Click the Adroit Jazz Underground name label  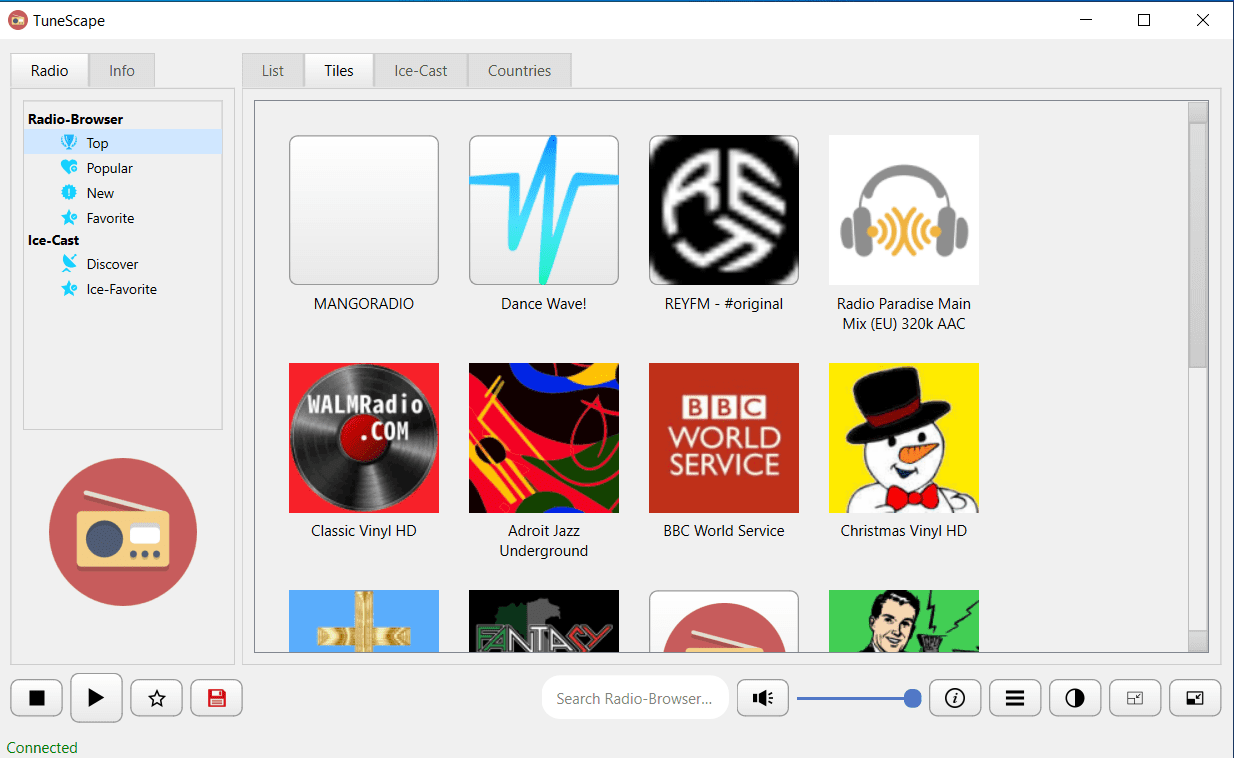(x=544, y=541)
